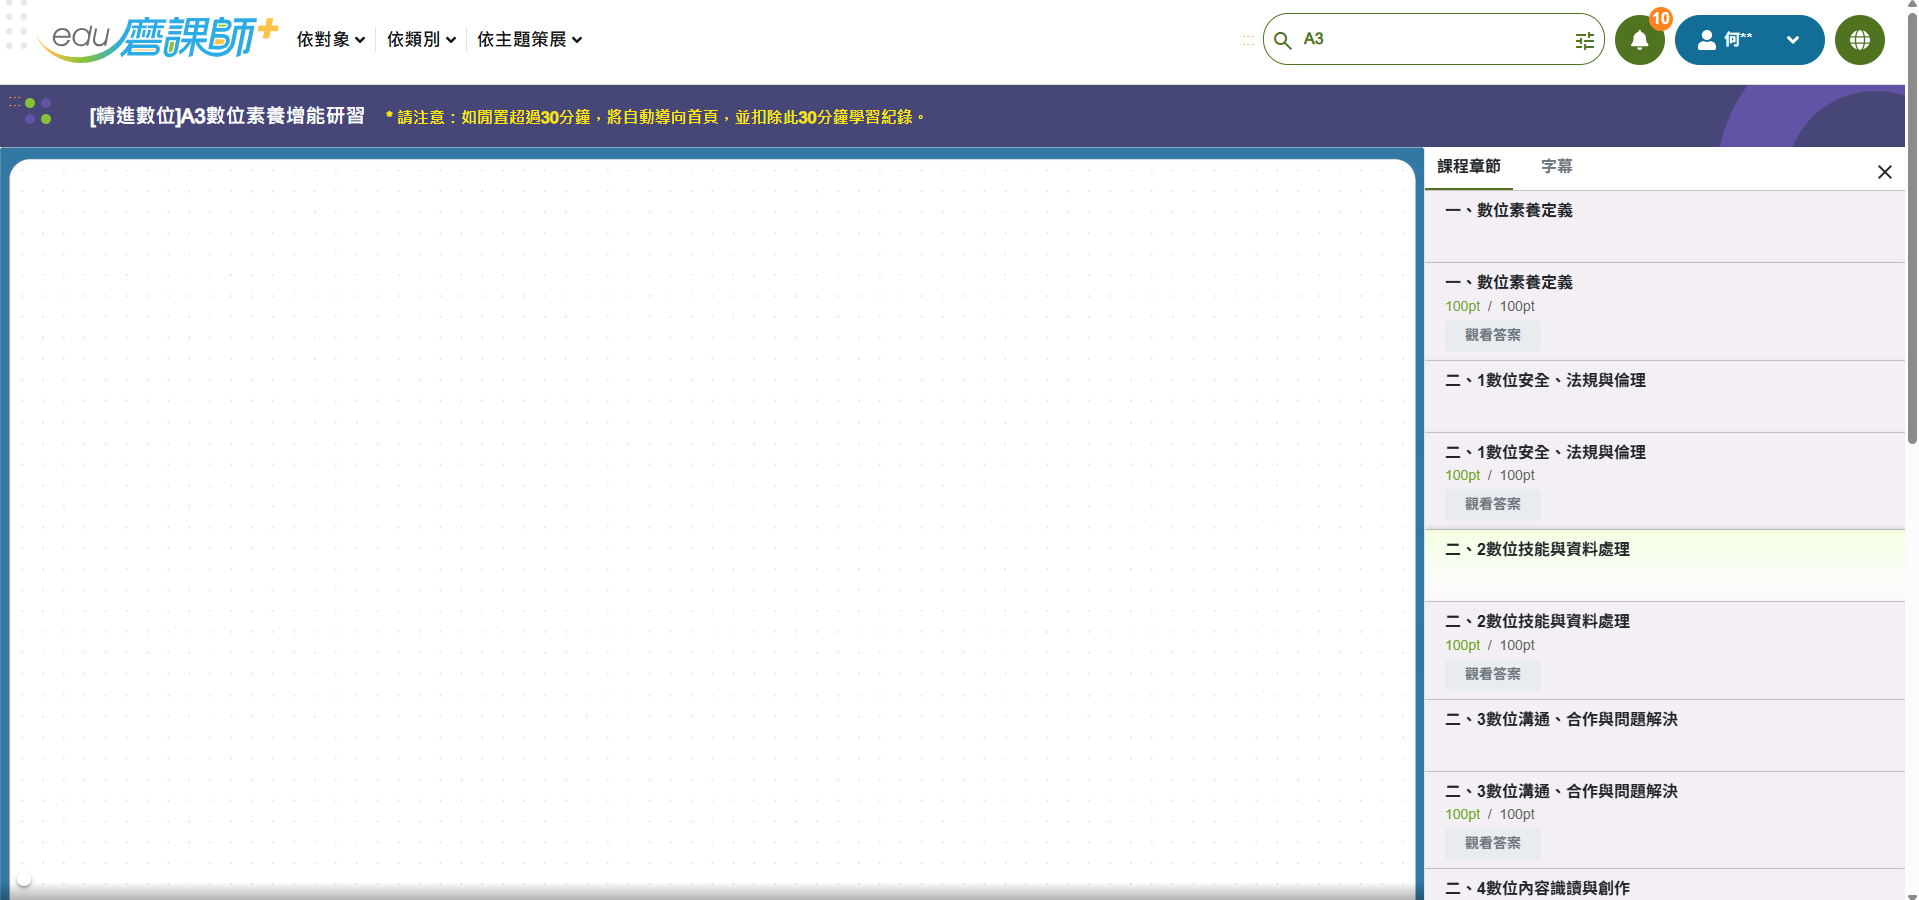Close the course chapters panel with the X

click(x=1884, y=171)
